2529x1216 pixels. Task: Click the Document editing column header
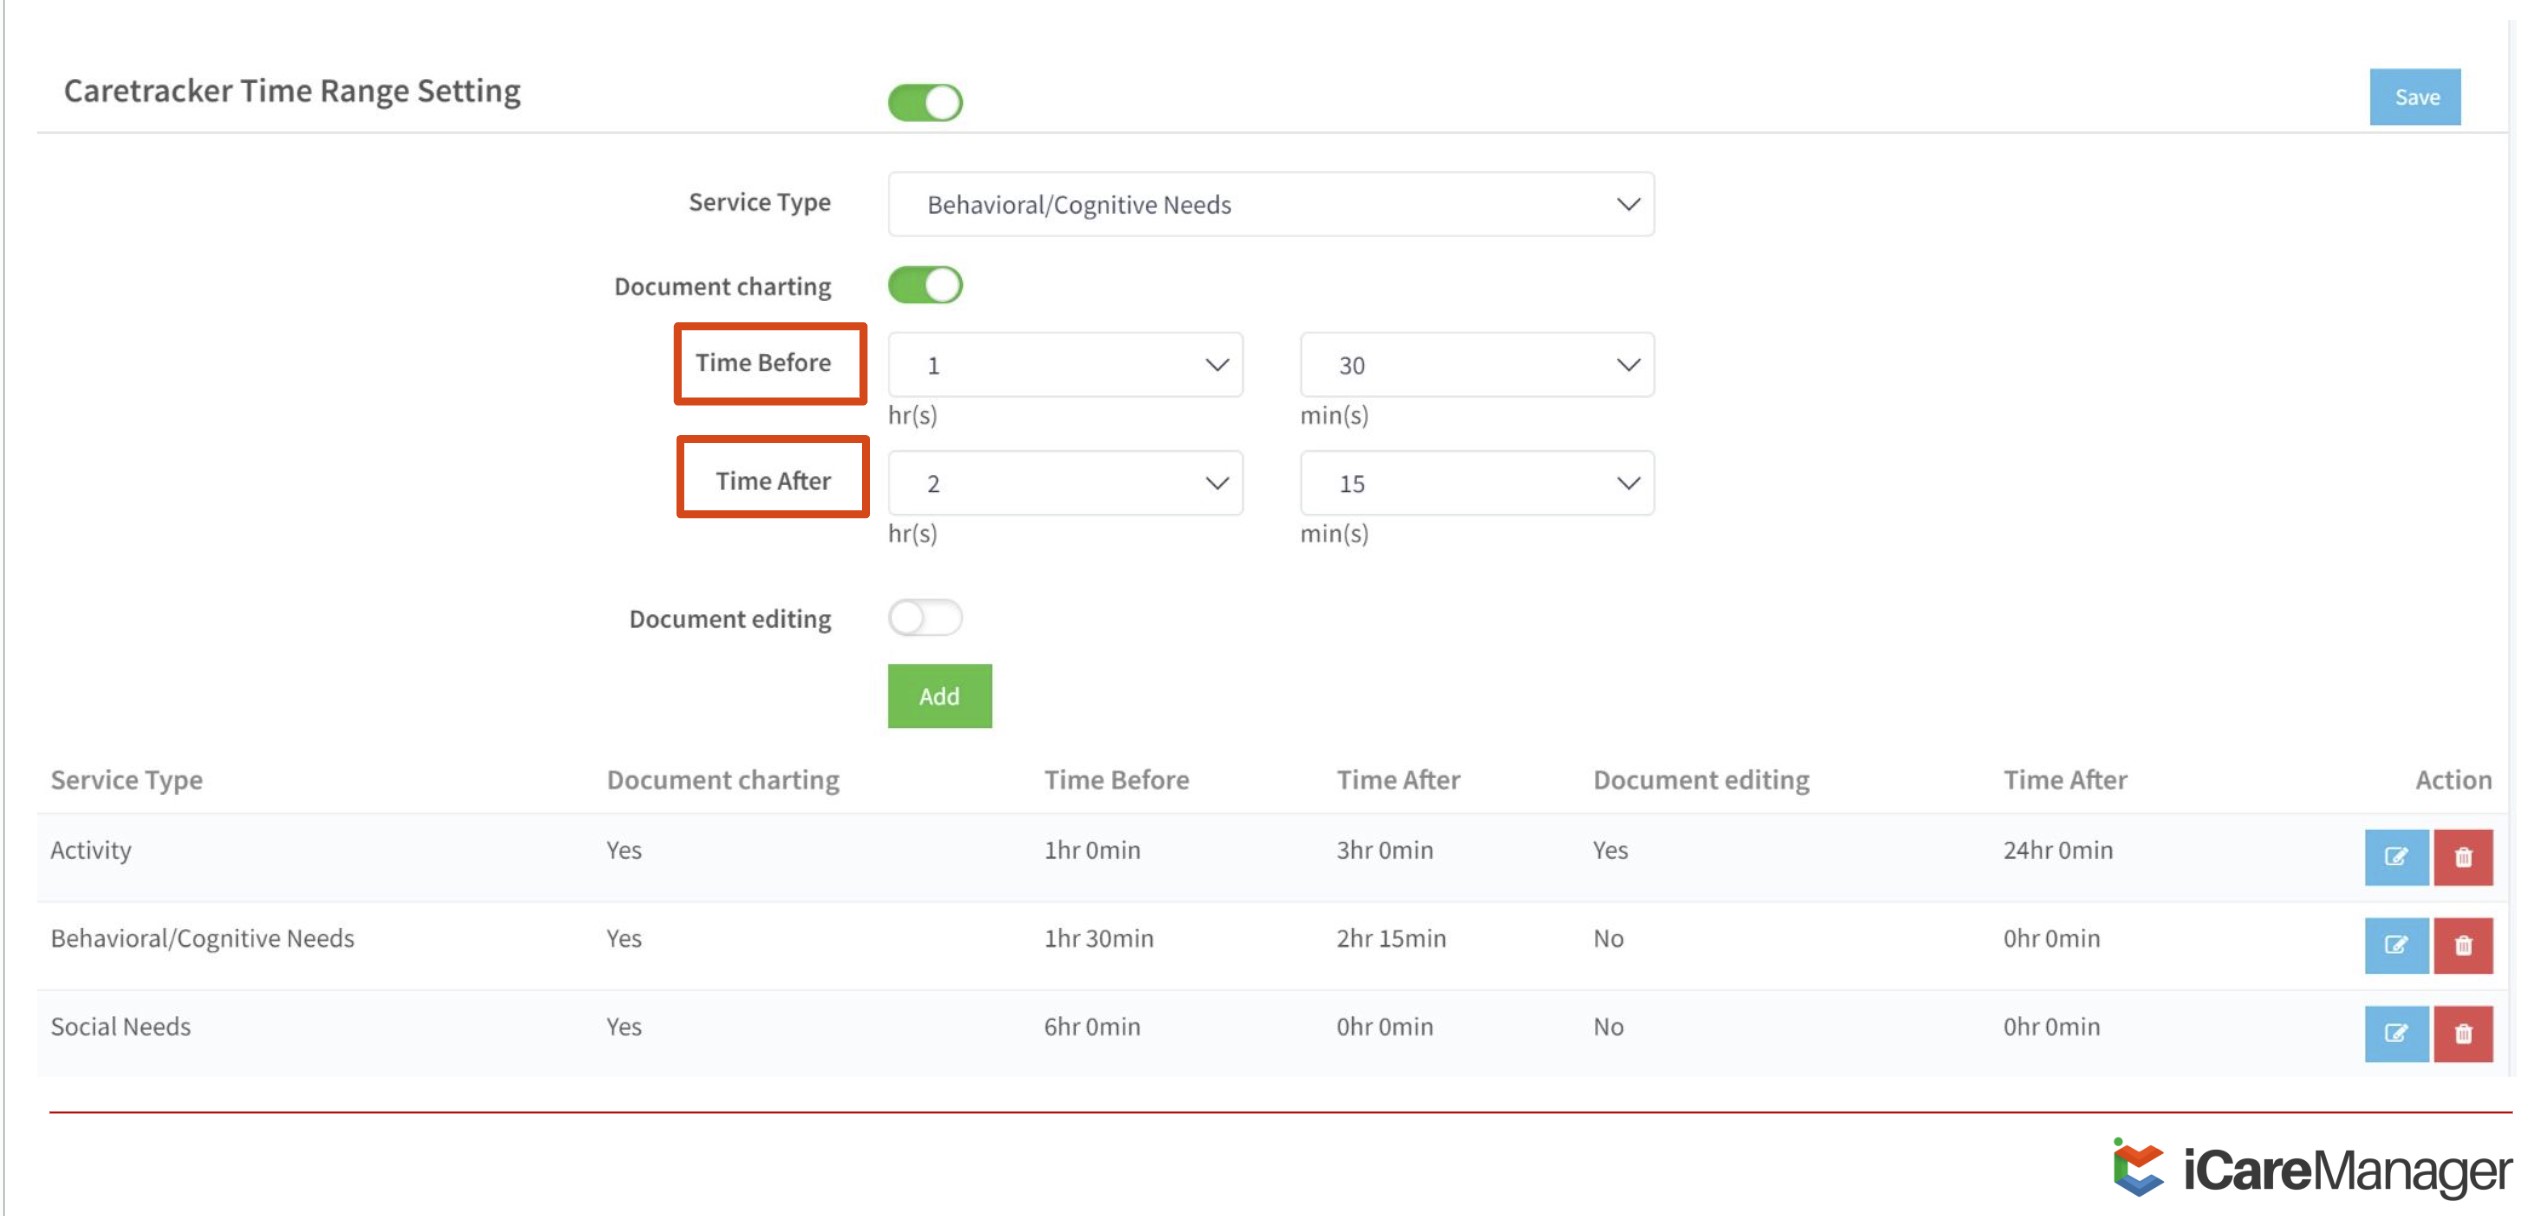pyautogui.click(x=1701, y=780)
